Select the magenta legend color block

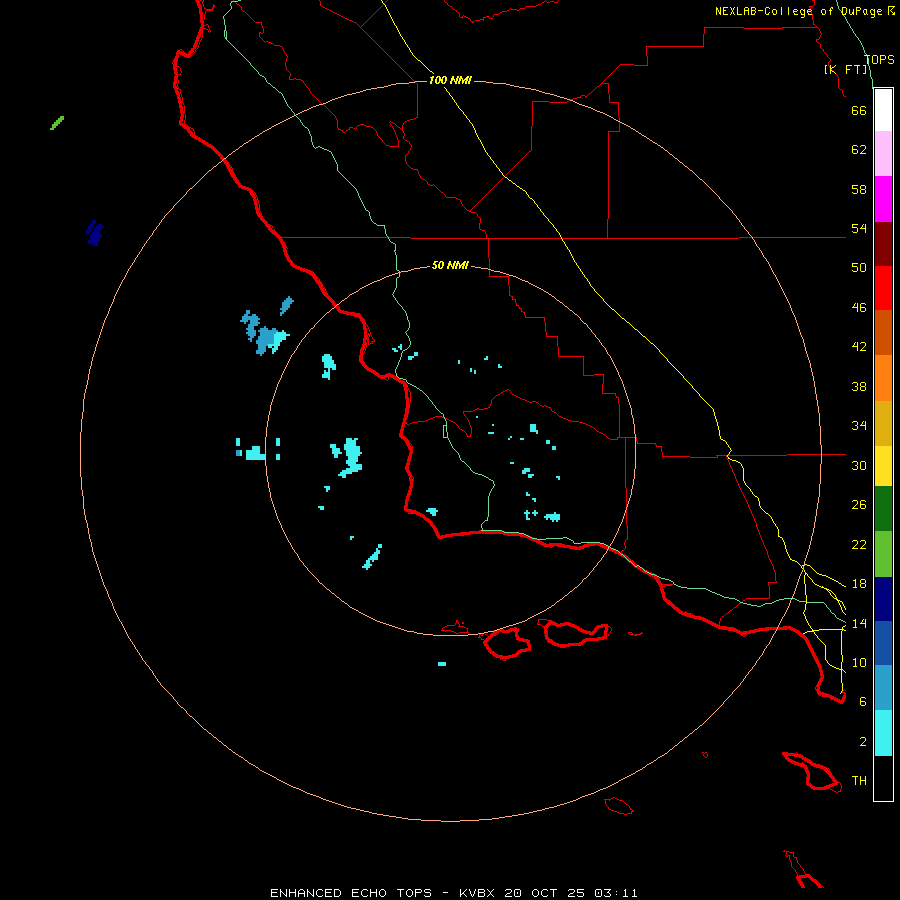(883, 199)
